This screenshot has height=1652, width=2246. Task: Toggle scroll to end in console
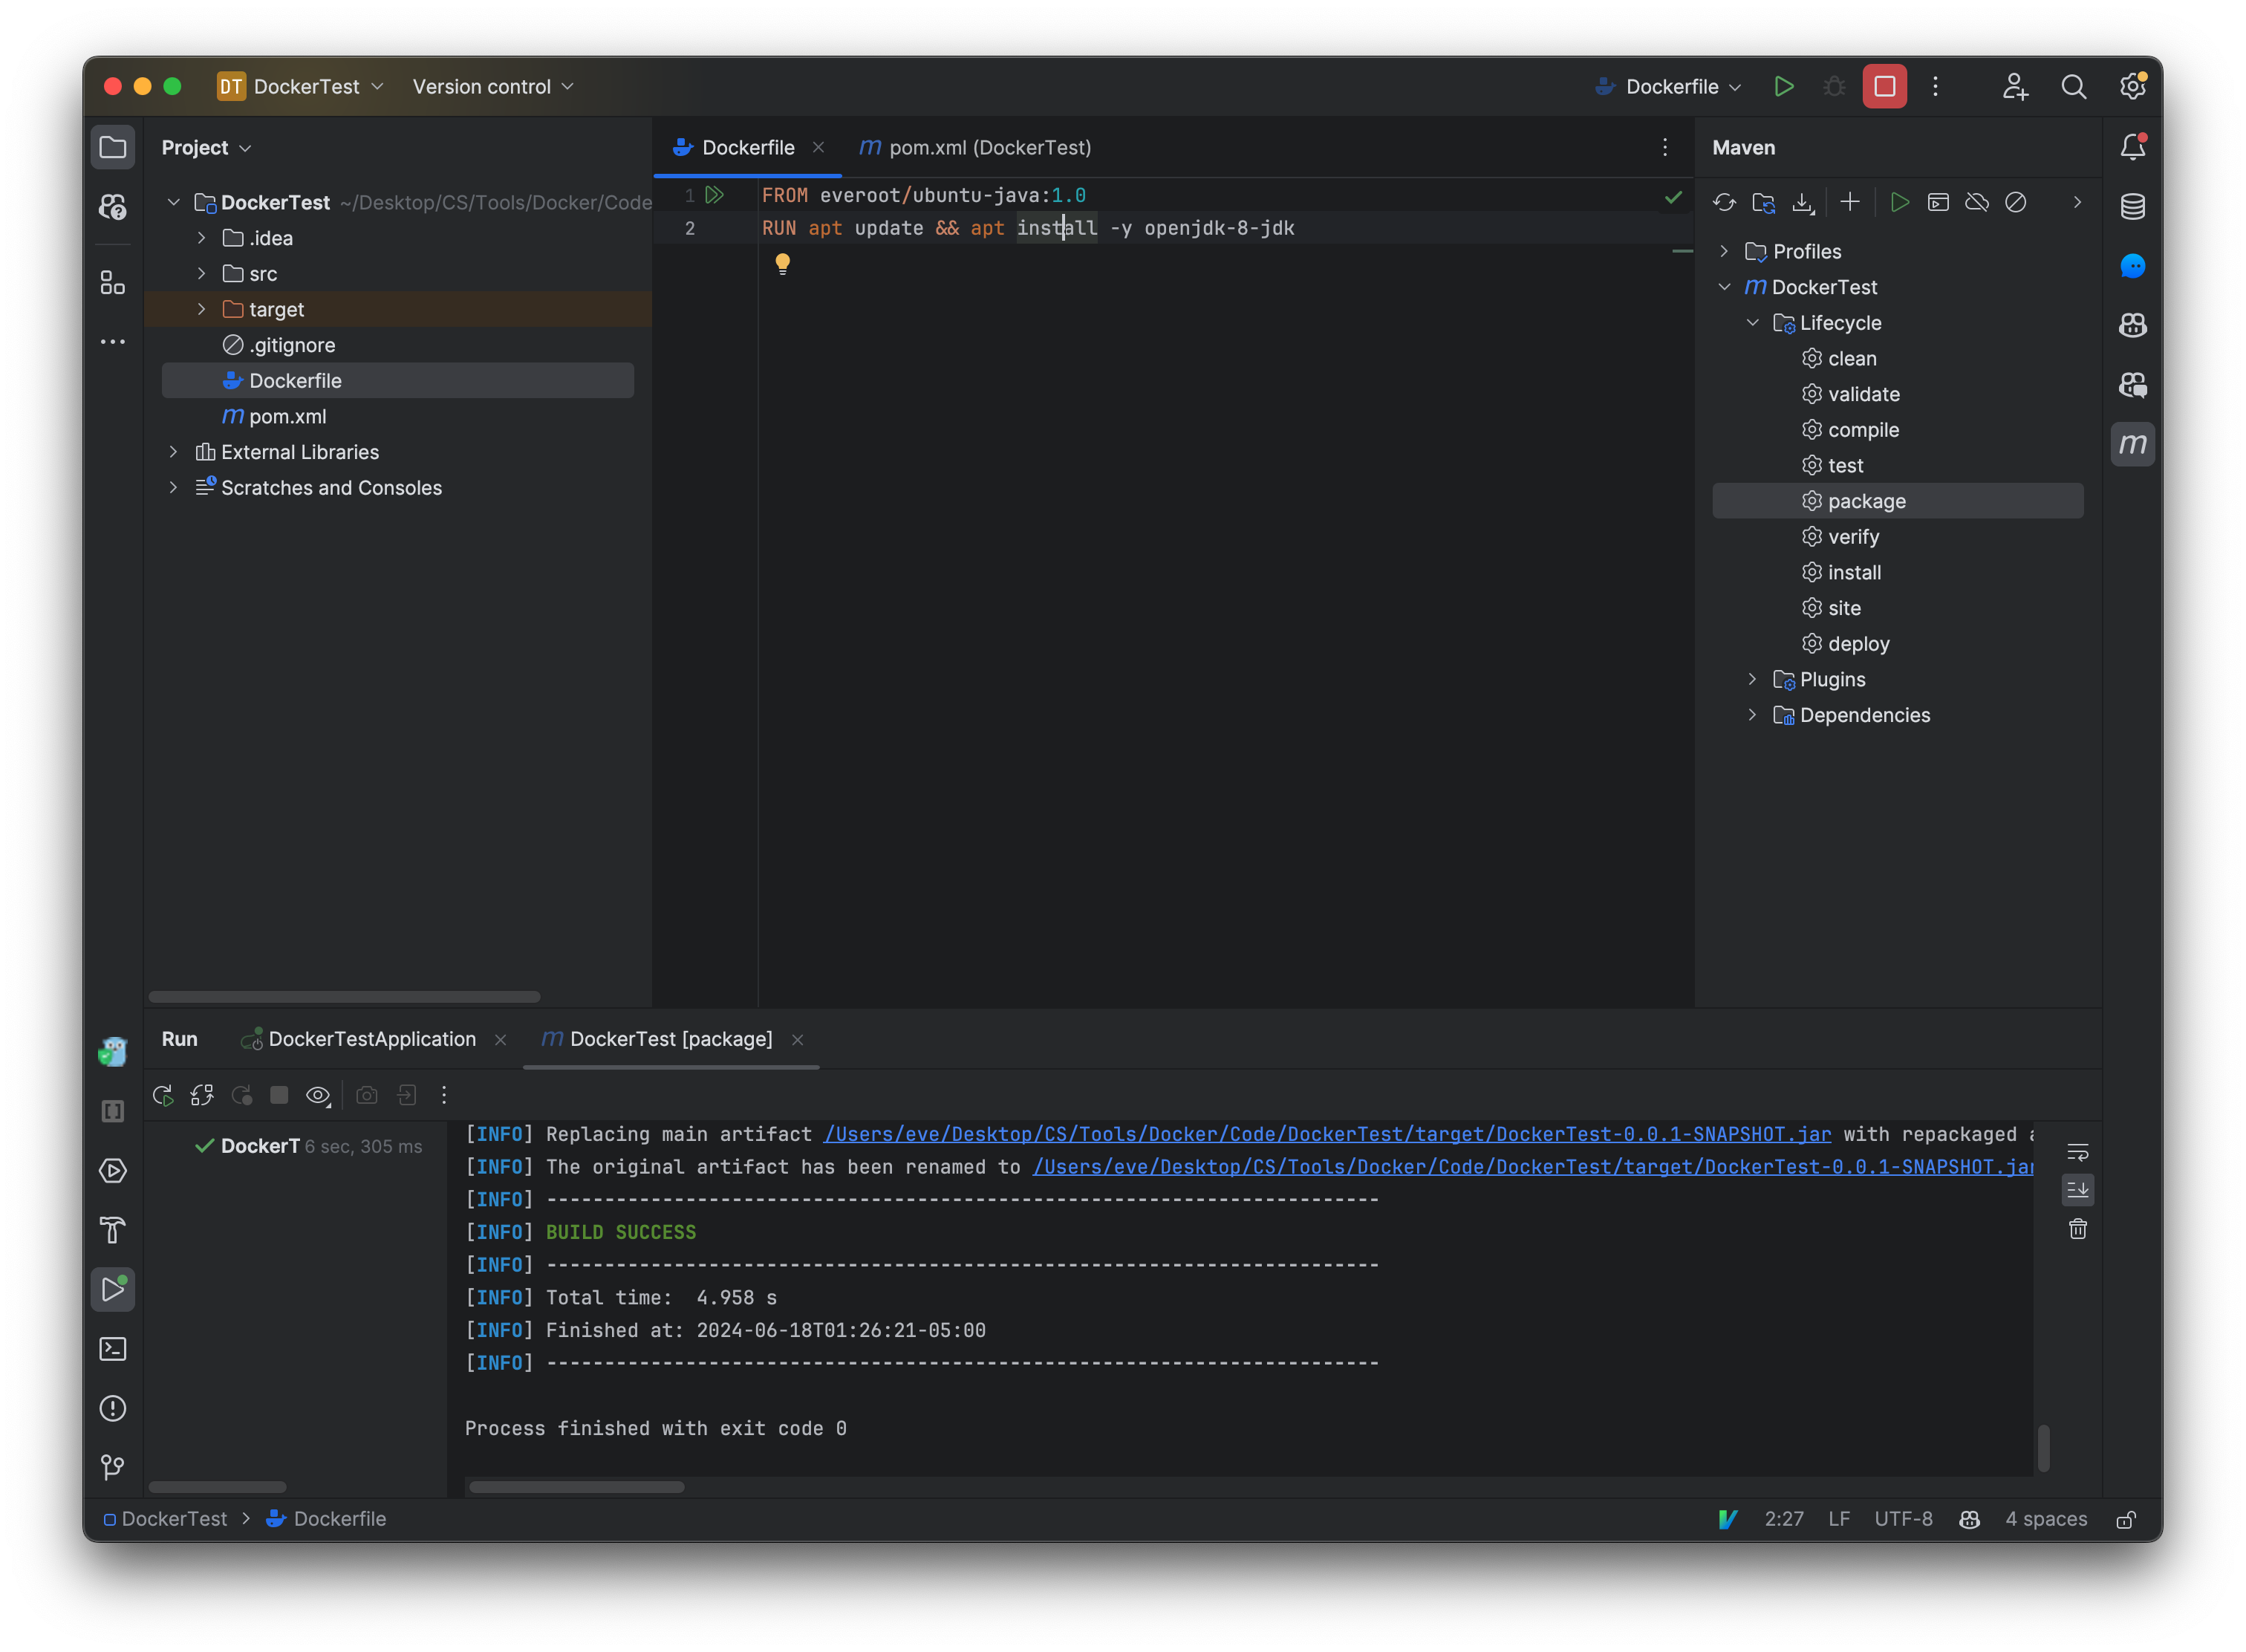point(2077,1190)
